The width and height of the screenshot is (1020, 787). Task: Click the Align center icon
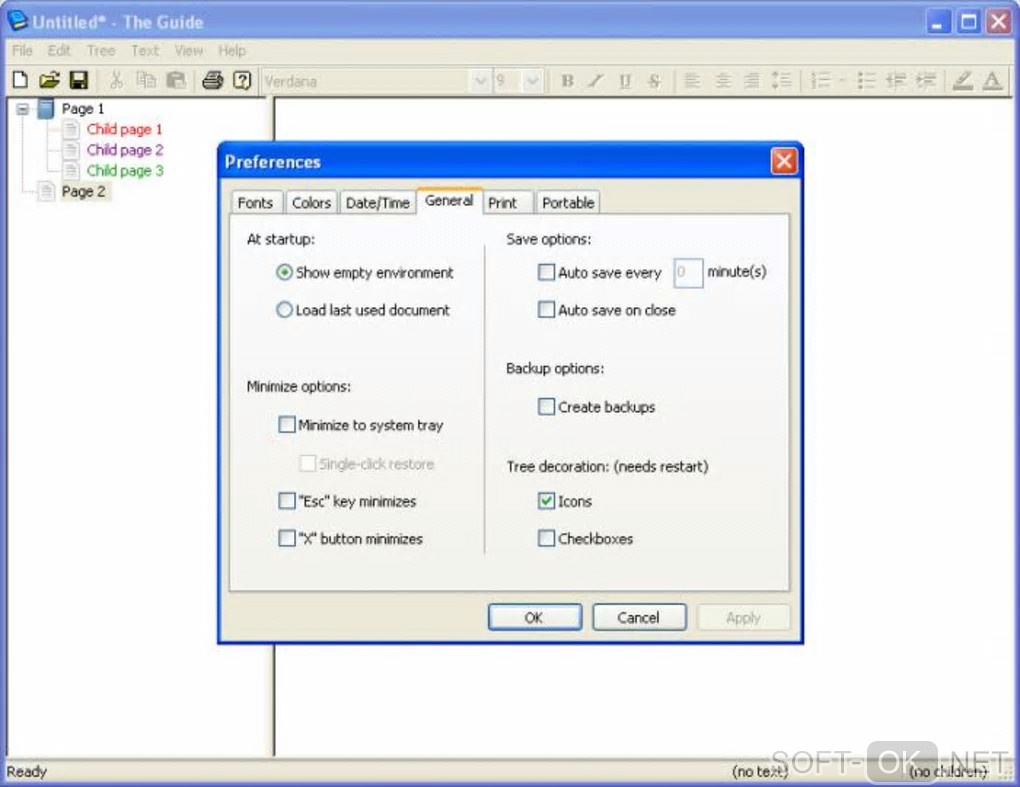(722, 81)
